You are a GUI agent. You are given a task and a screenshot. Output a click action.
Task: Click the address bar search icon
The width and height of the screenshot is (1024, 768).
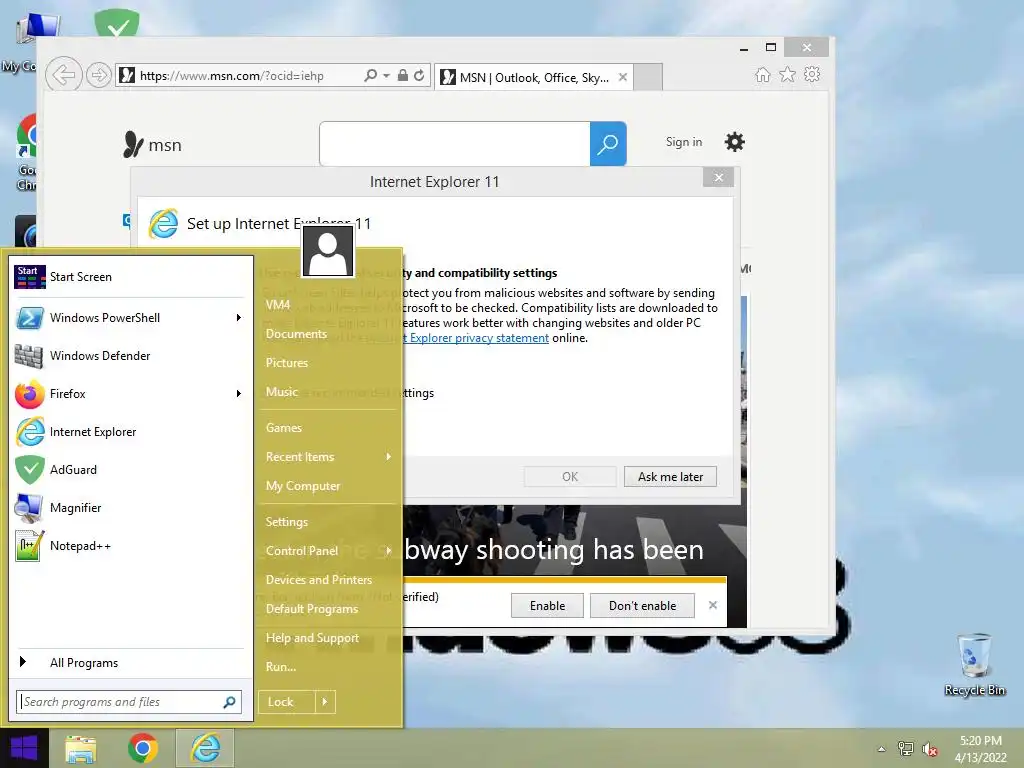[370, 76]
